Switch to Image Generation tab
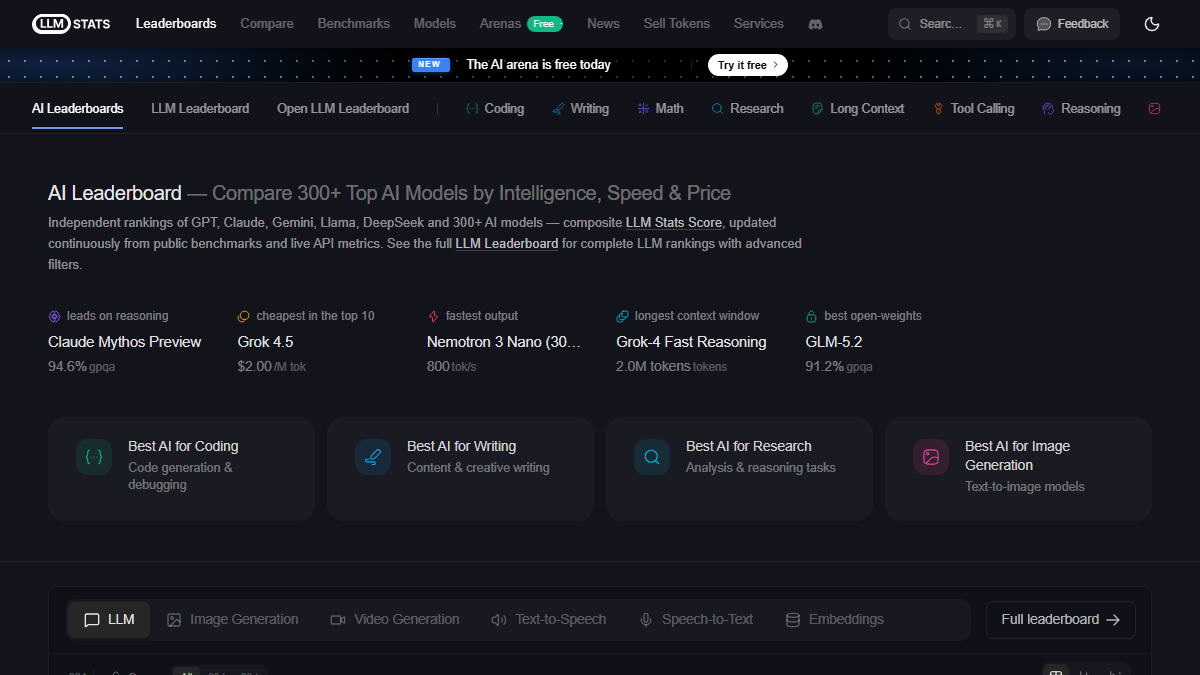Screen dimensions: 1200x675 click(x=232, y=620)
